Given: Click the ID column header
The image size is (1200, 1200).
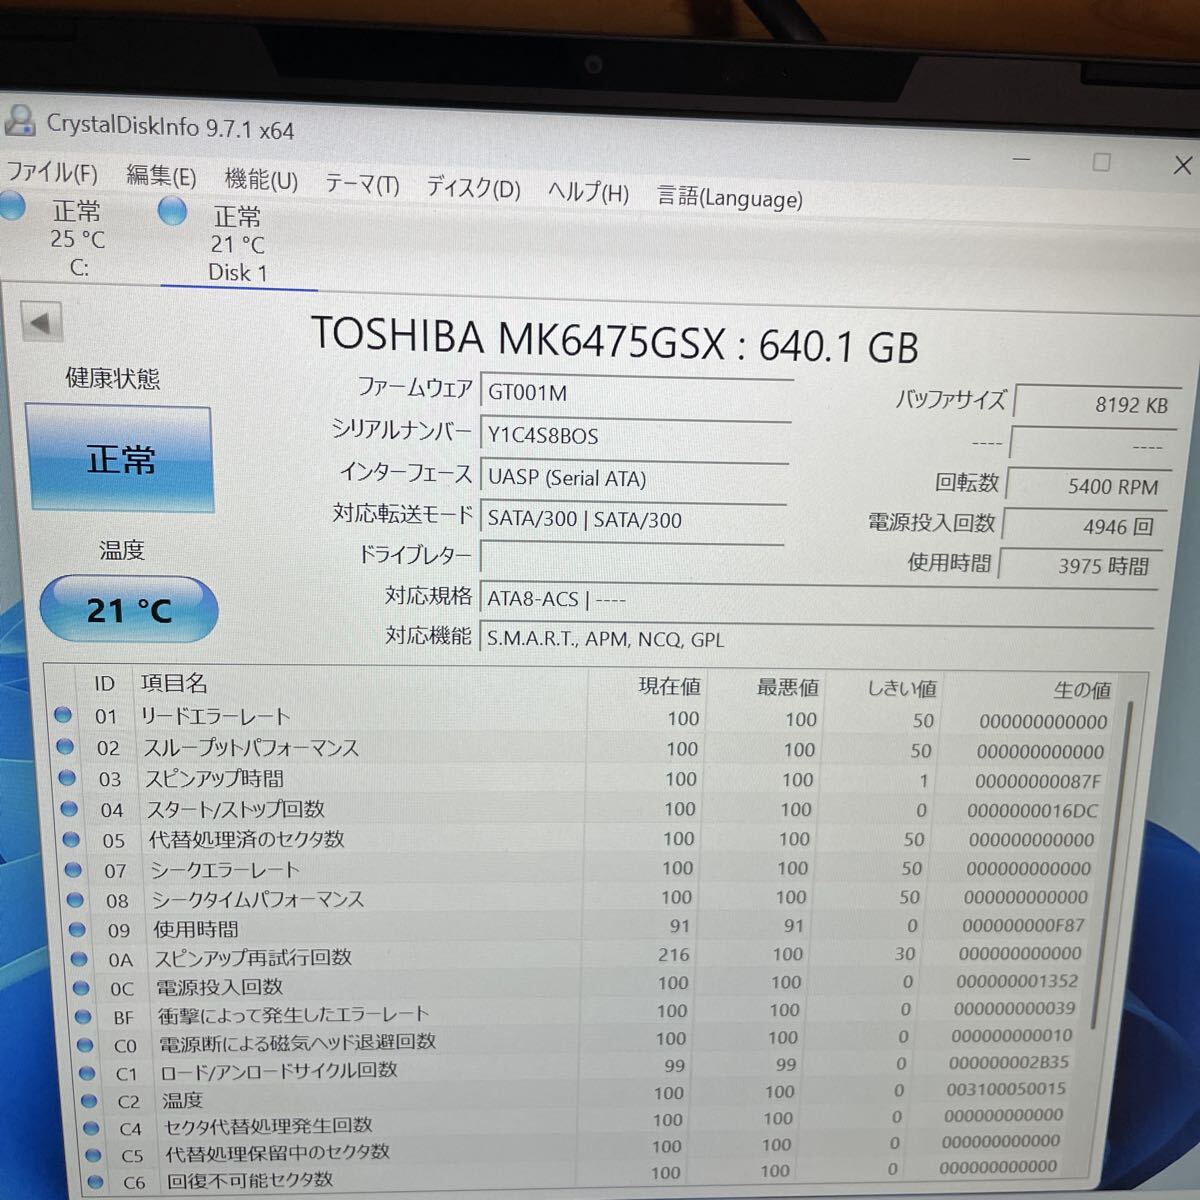Looking at the screenshot, I should coord(104,683).
